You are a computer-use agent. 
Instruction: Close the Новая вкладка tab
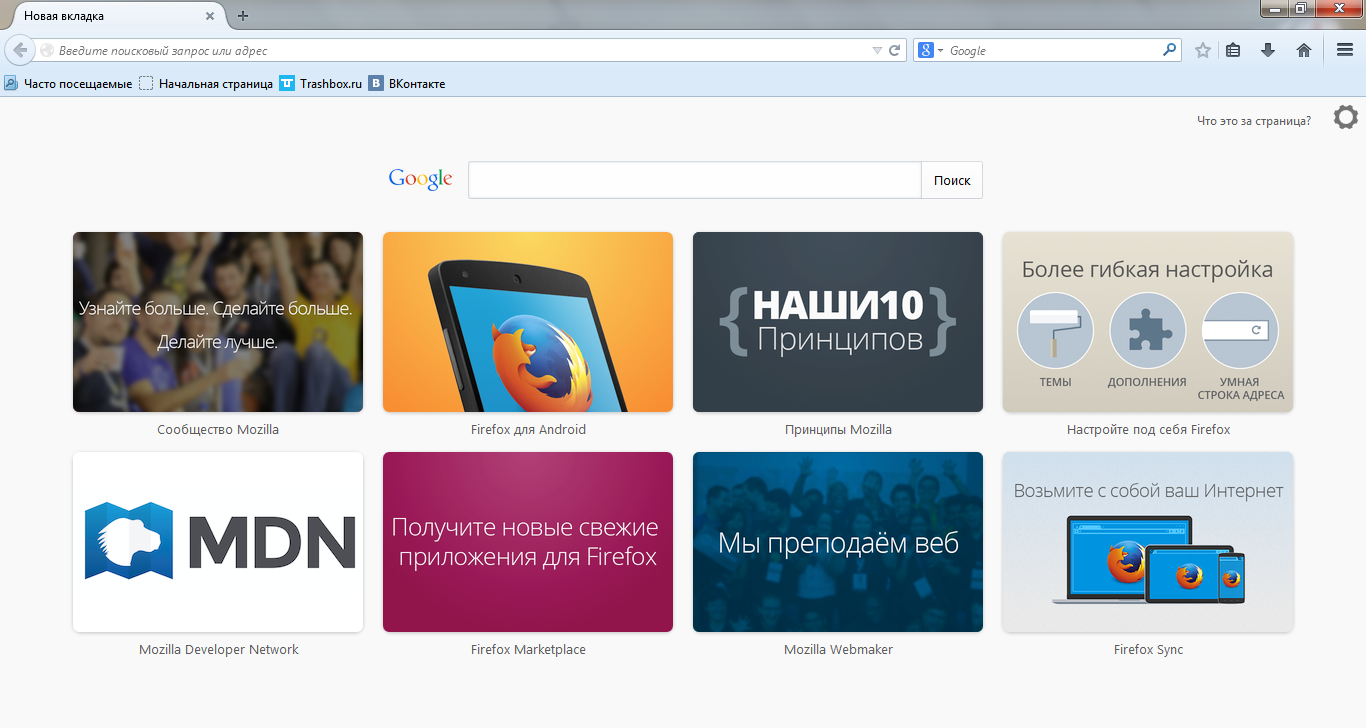coord(210,16)
